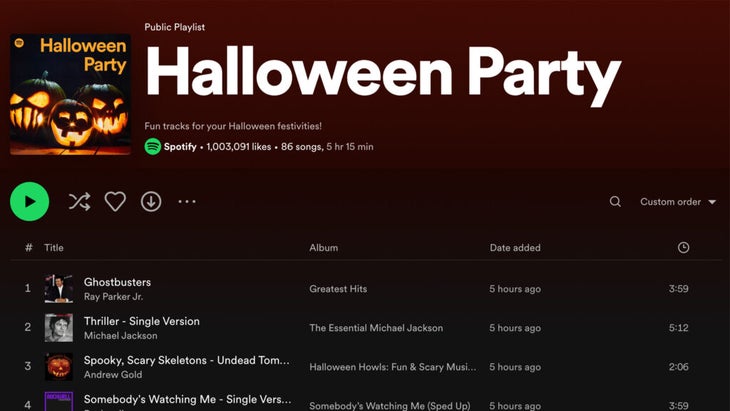Click Thriller row's 5 hours ago date
The image size is (730, 411).
click(515, 328)
